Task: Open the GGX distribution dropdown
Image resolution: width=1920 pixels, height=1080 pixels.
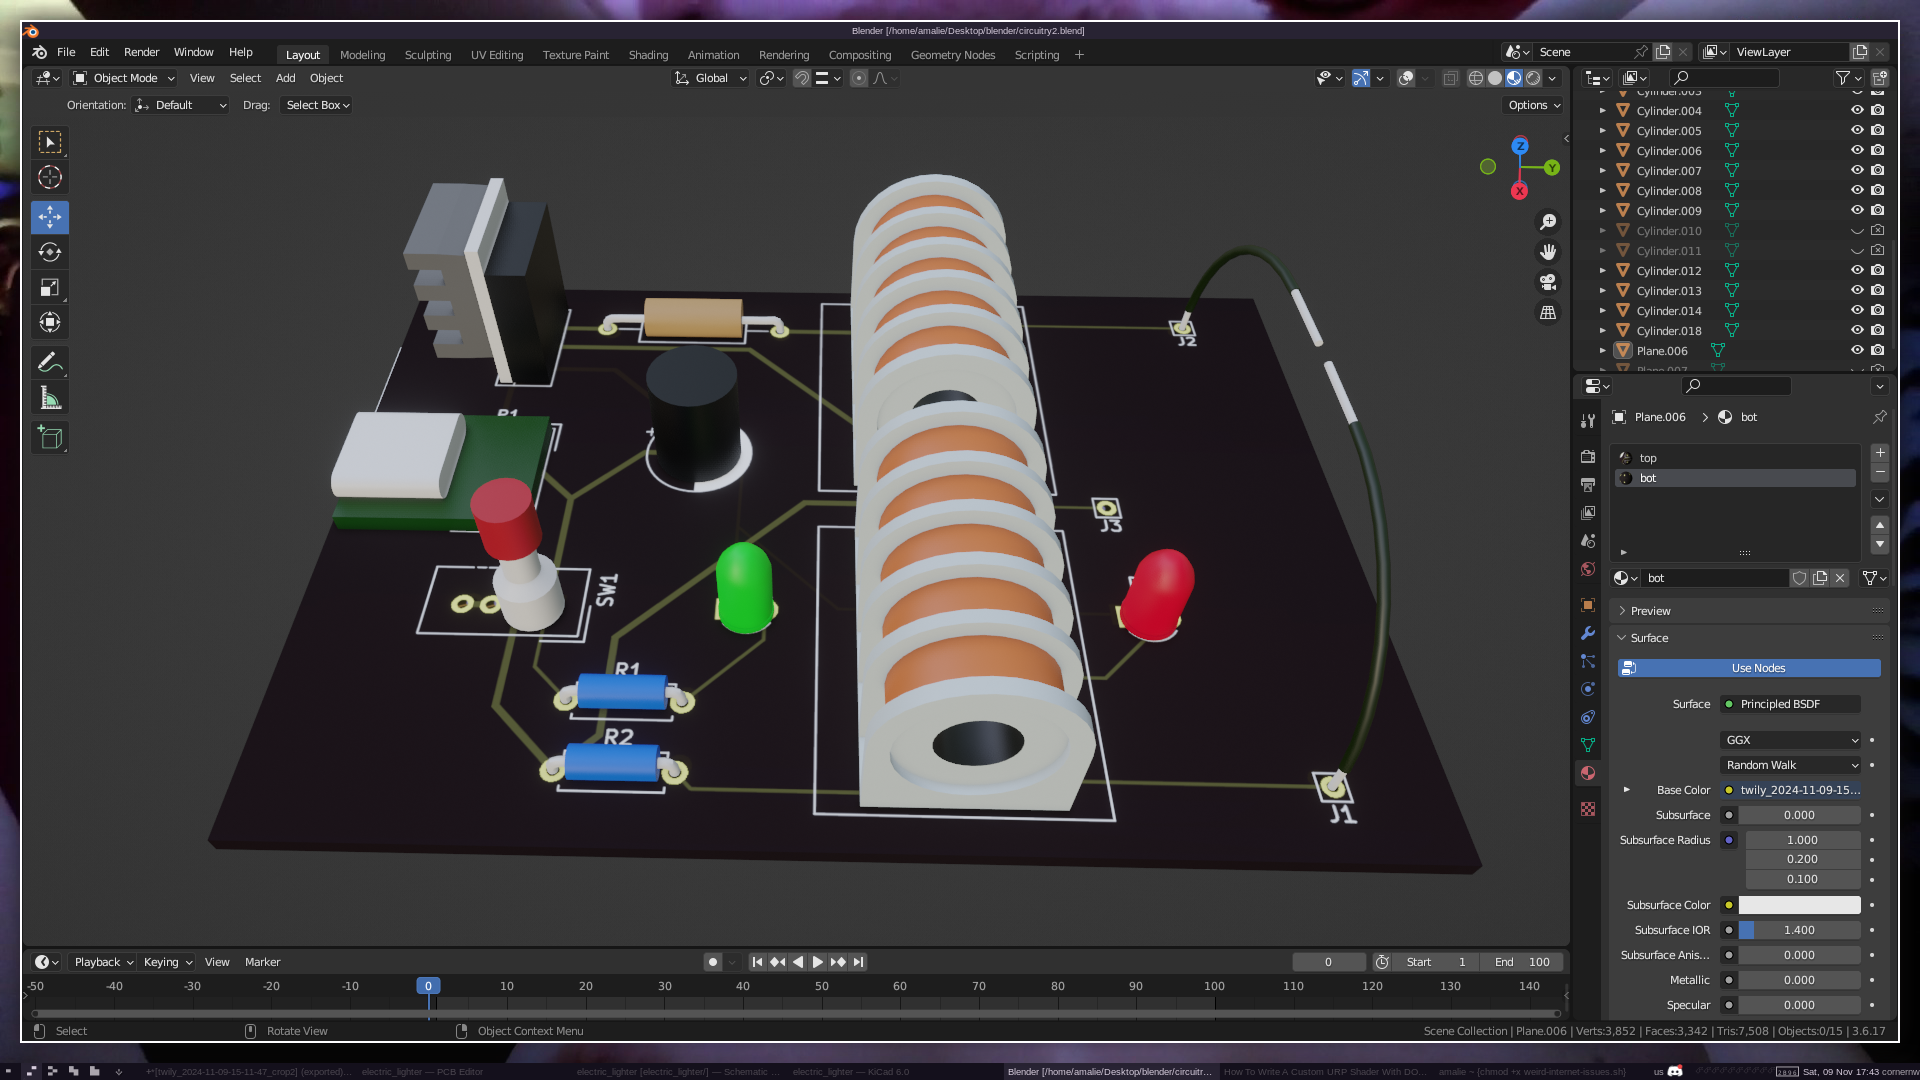Action: pyautogui.click(x=1790, y=740)
